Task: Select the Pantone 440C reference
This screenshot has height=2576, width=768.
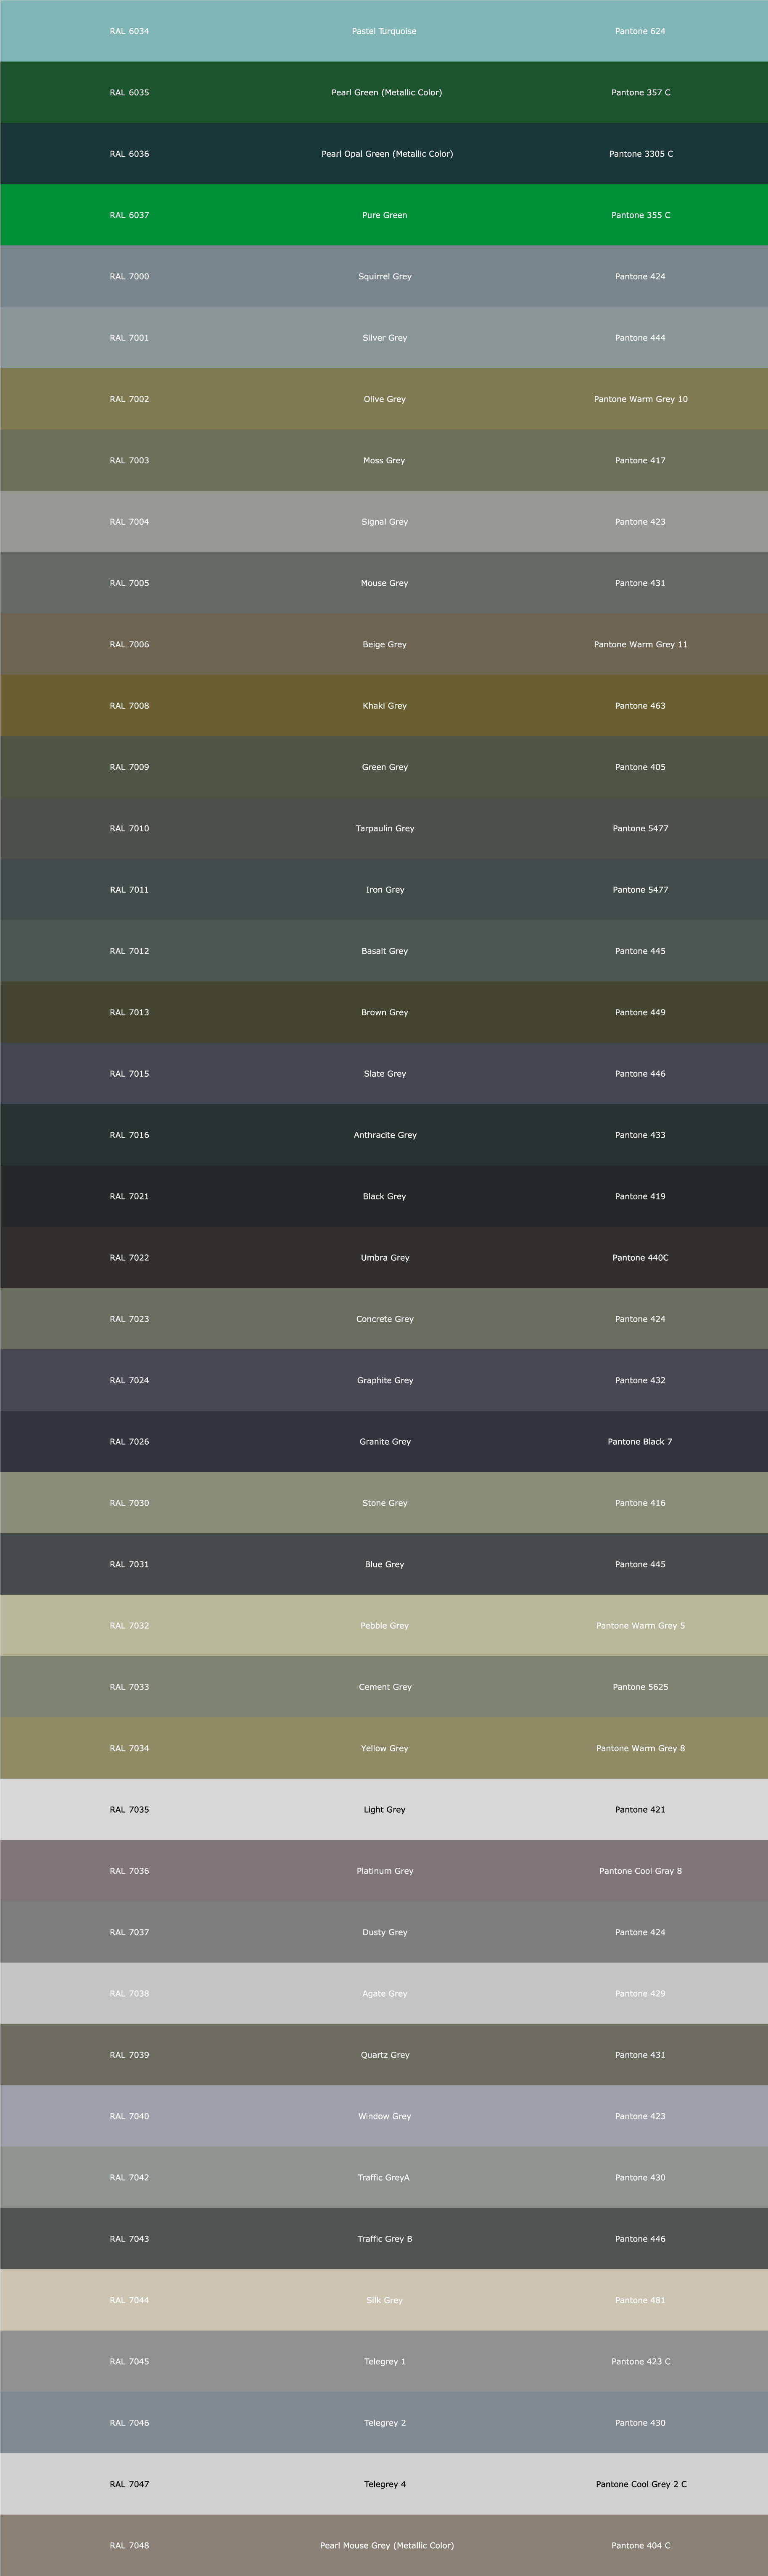Action: click(641, 1258)
